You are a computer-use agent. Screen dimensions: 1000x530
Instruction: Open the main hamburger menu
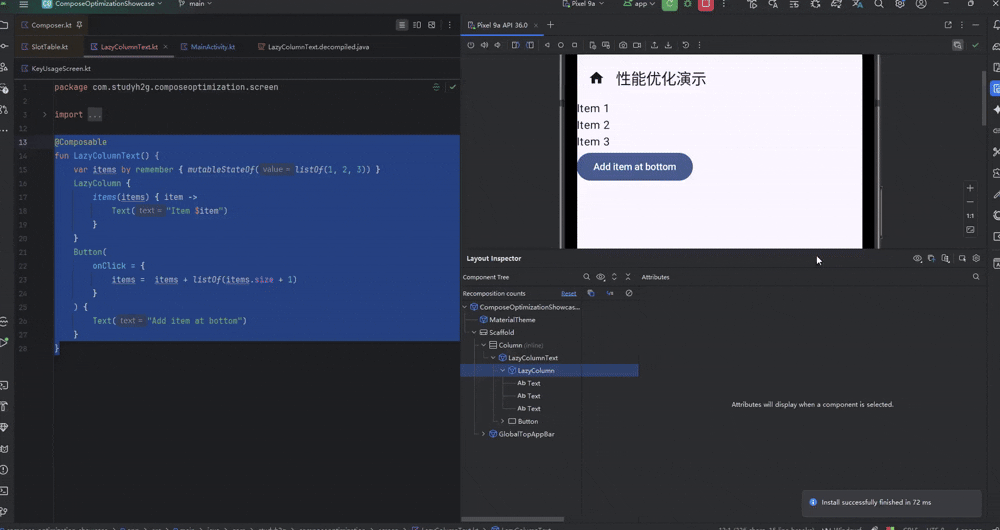[24, 4]
